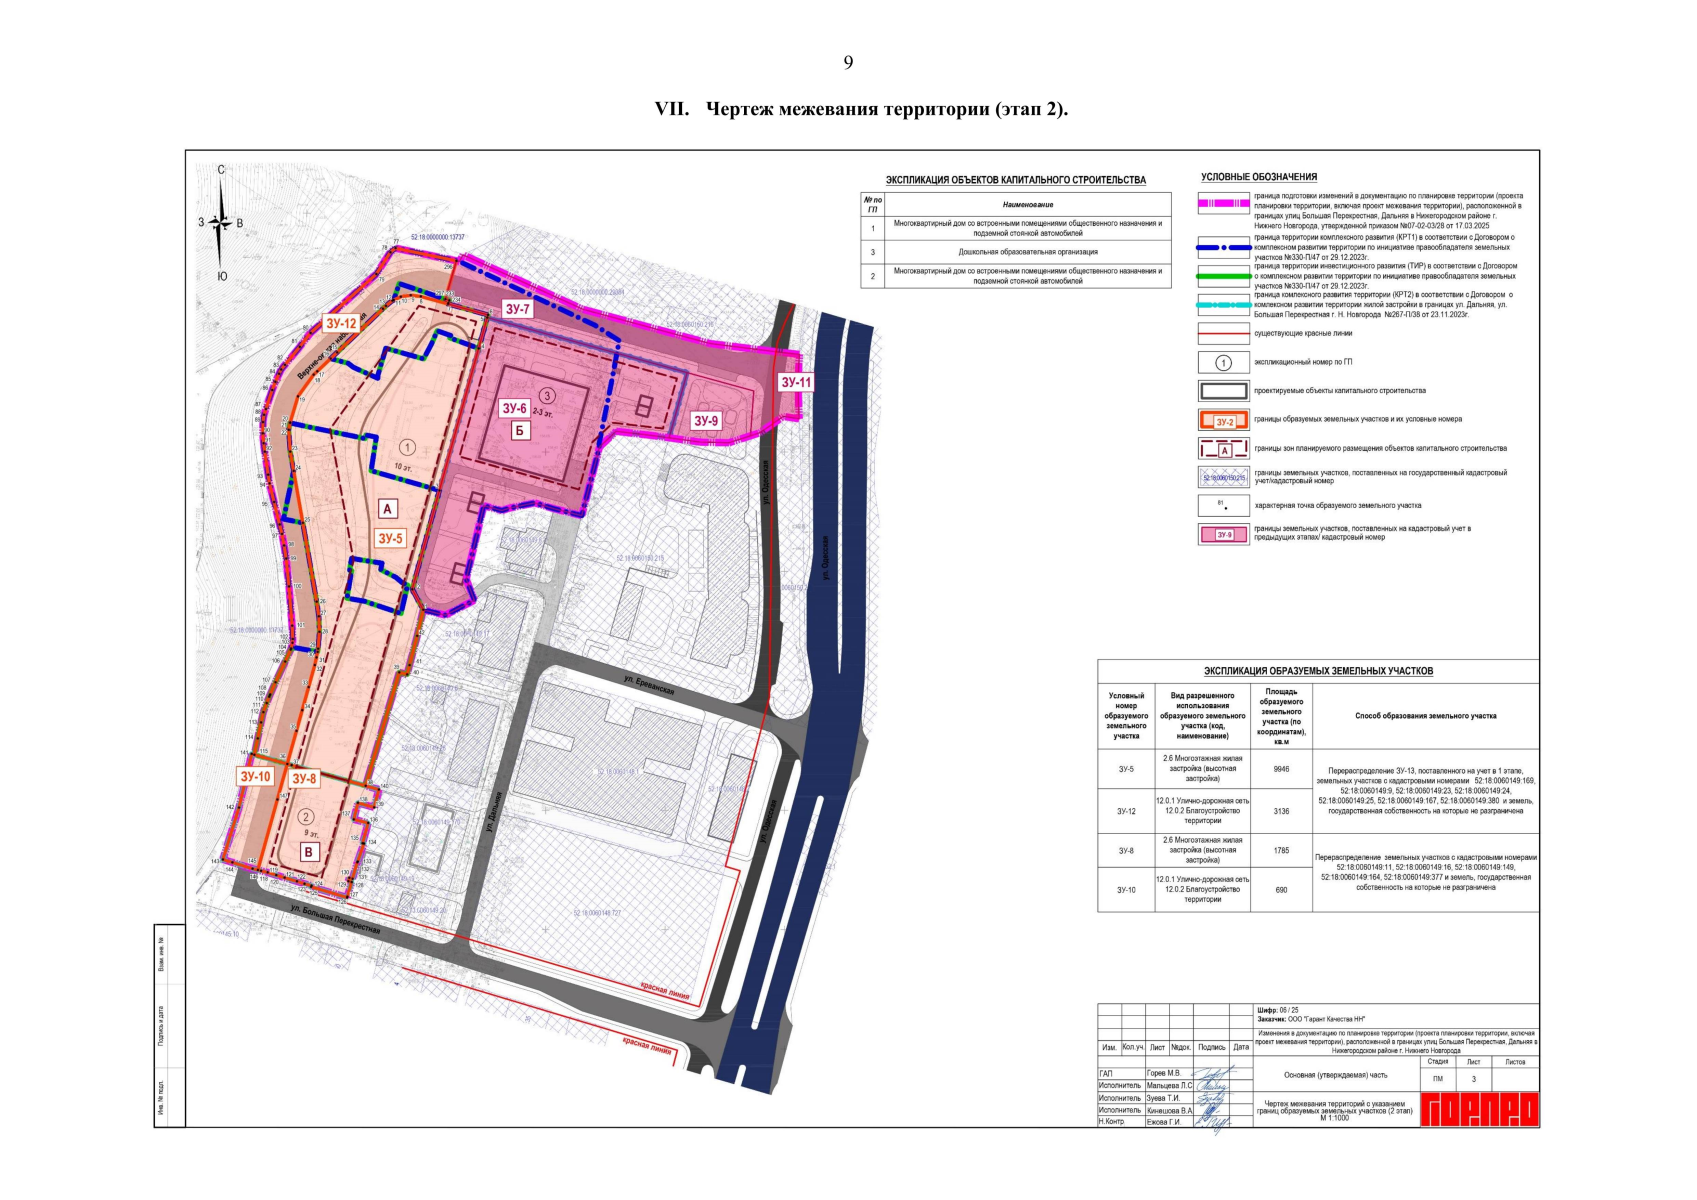Click the magenta boundary line legend swatch

point(1223,204)
